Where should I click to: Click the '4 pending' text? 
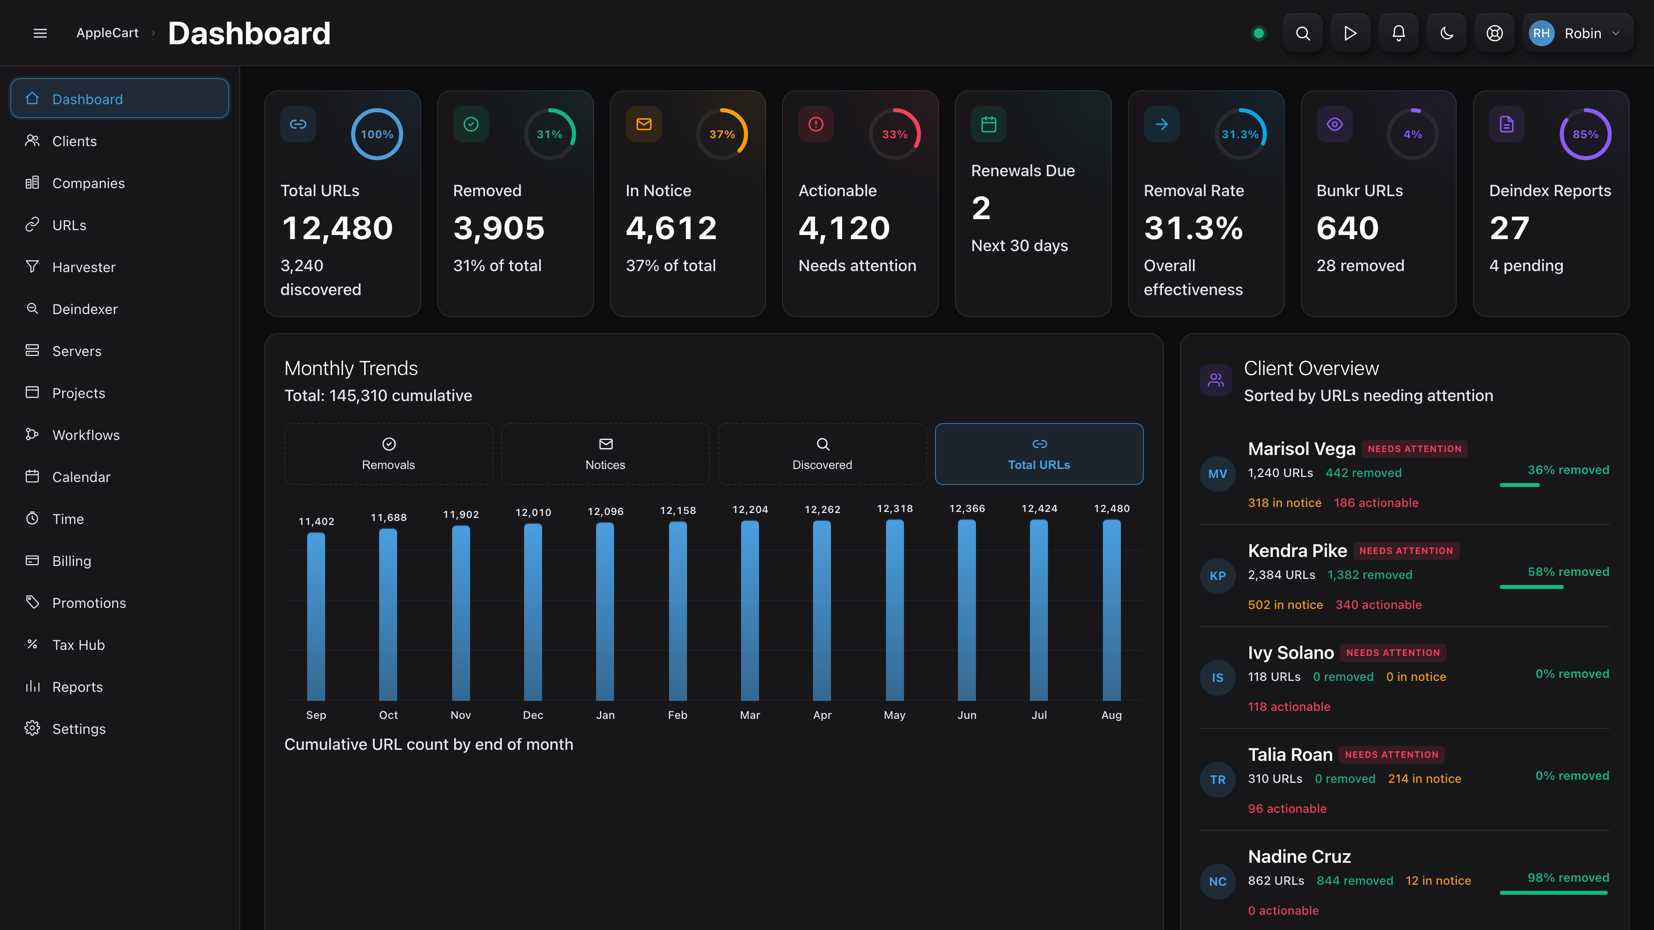(x=1526, y=266)
